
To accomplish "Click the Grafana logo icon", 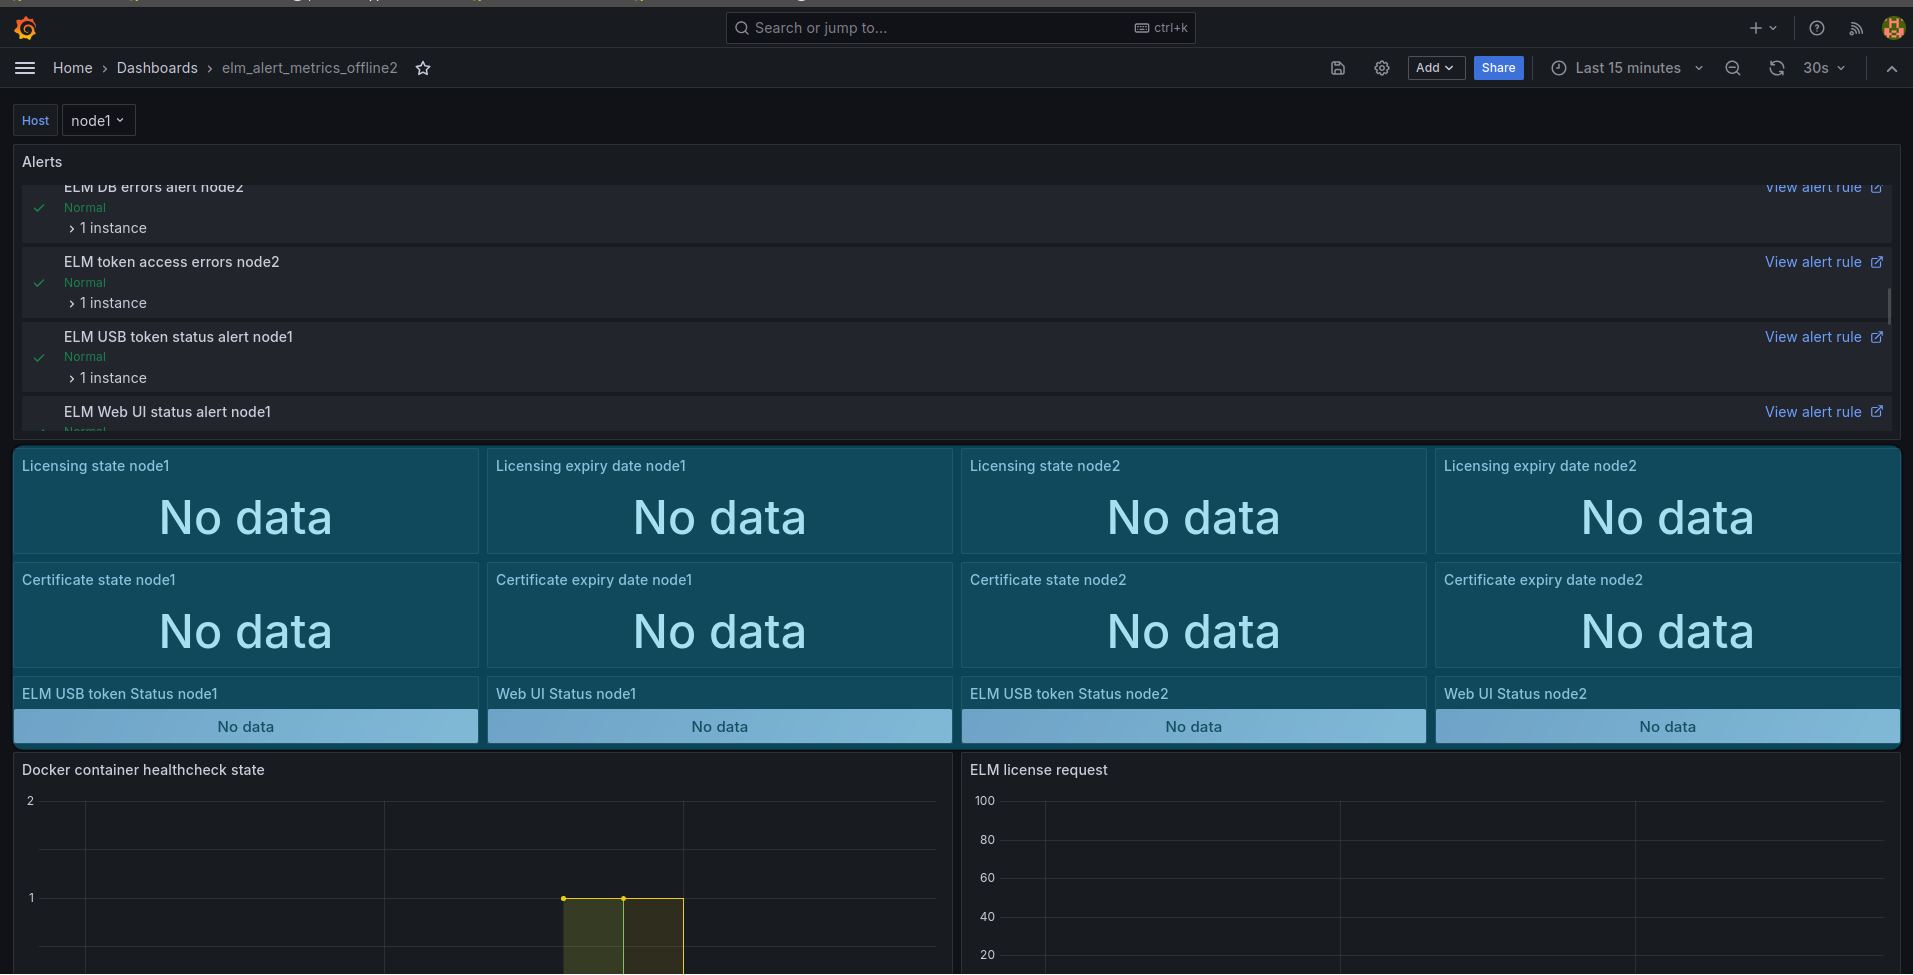I will 26,28.
